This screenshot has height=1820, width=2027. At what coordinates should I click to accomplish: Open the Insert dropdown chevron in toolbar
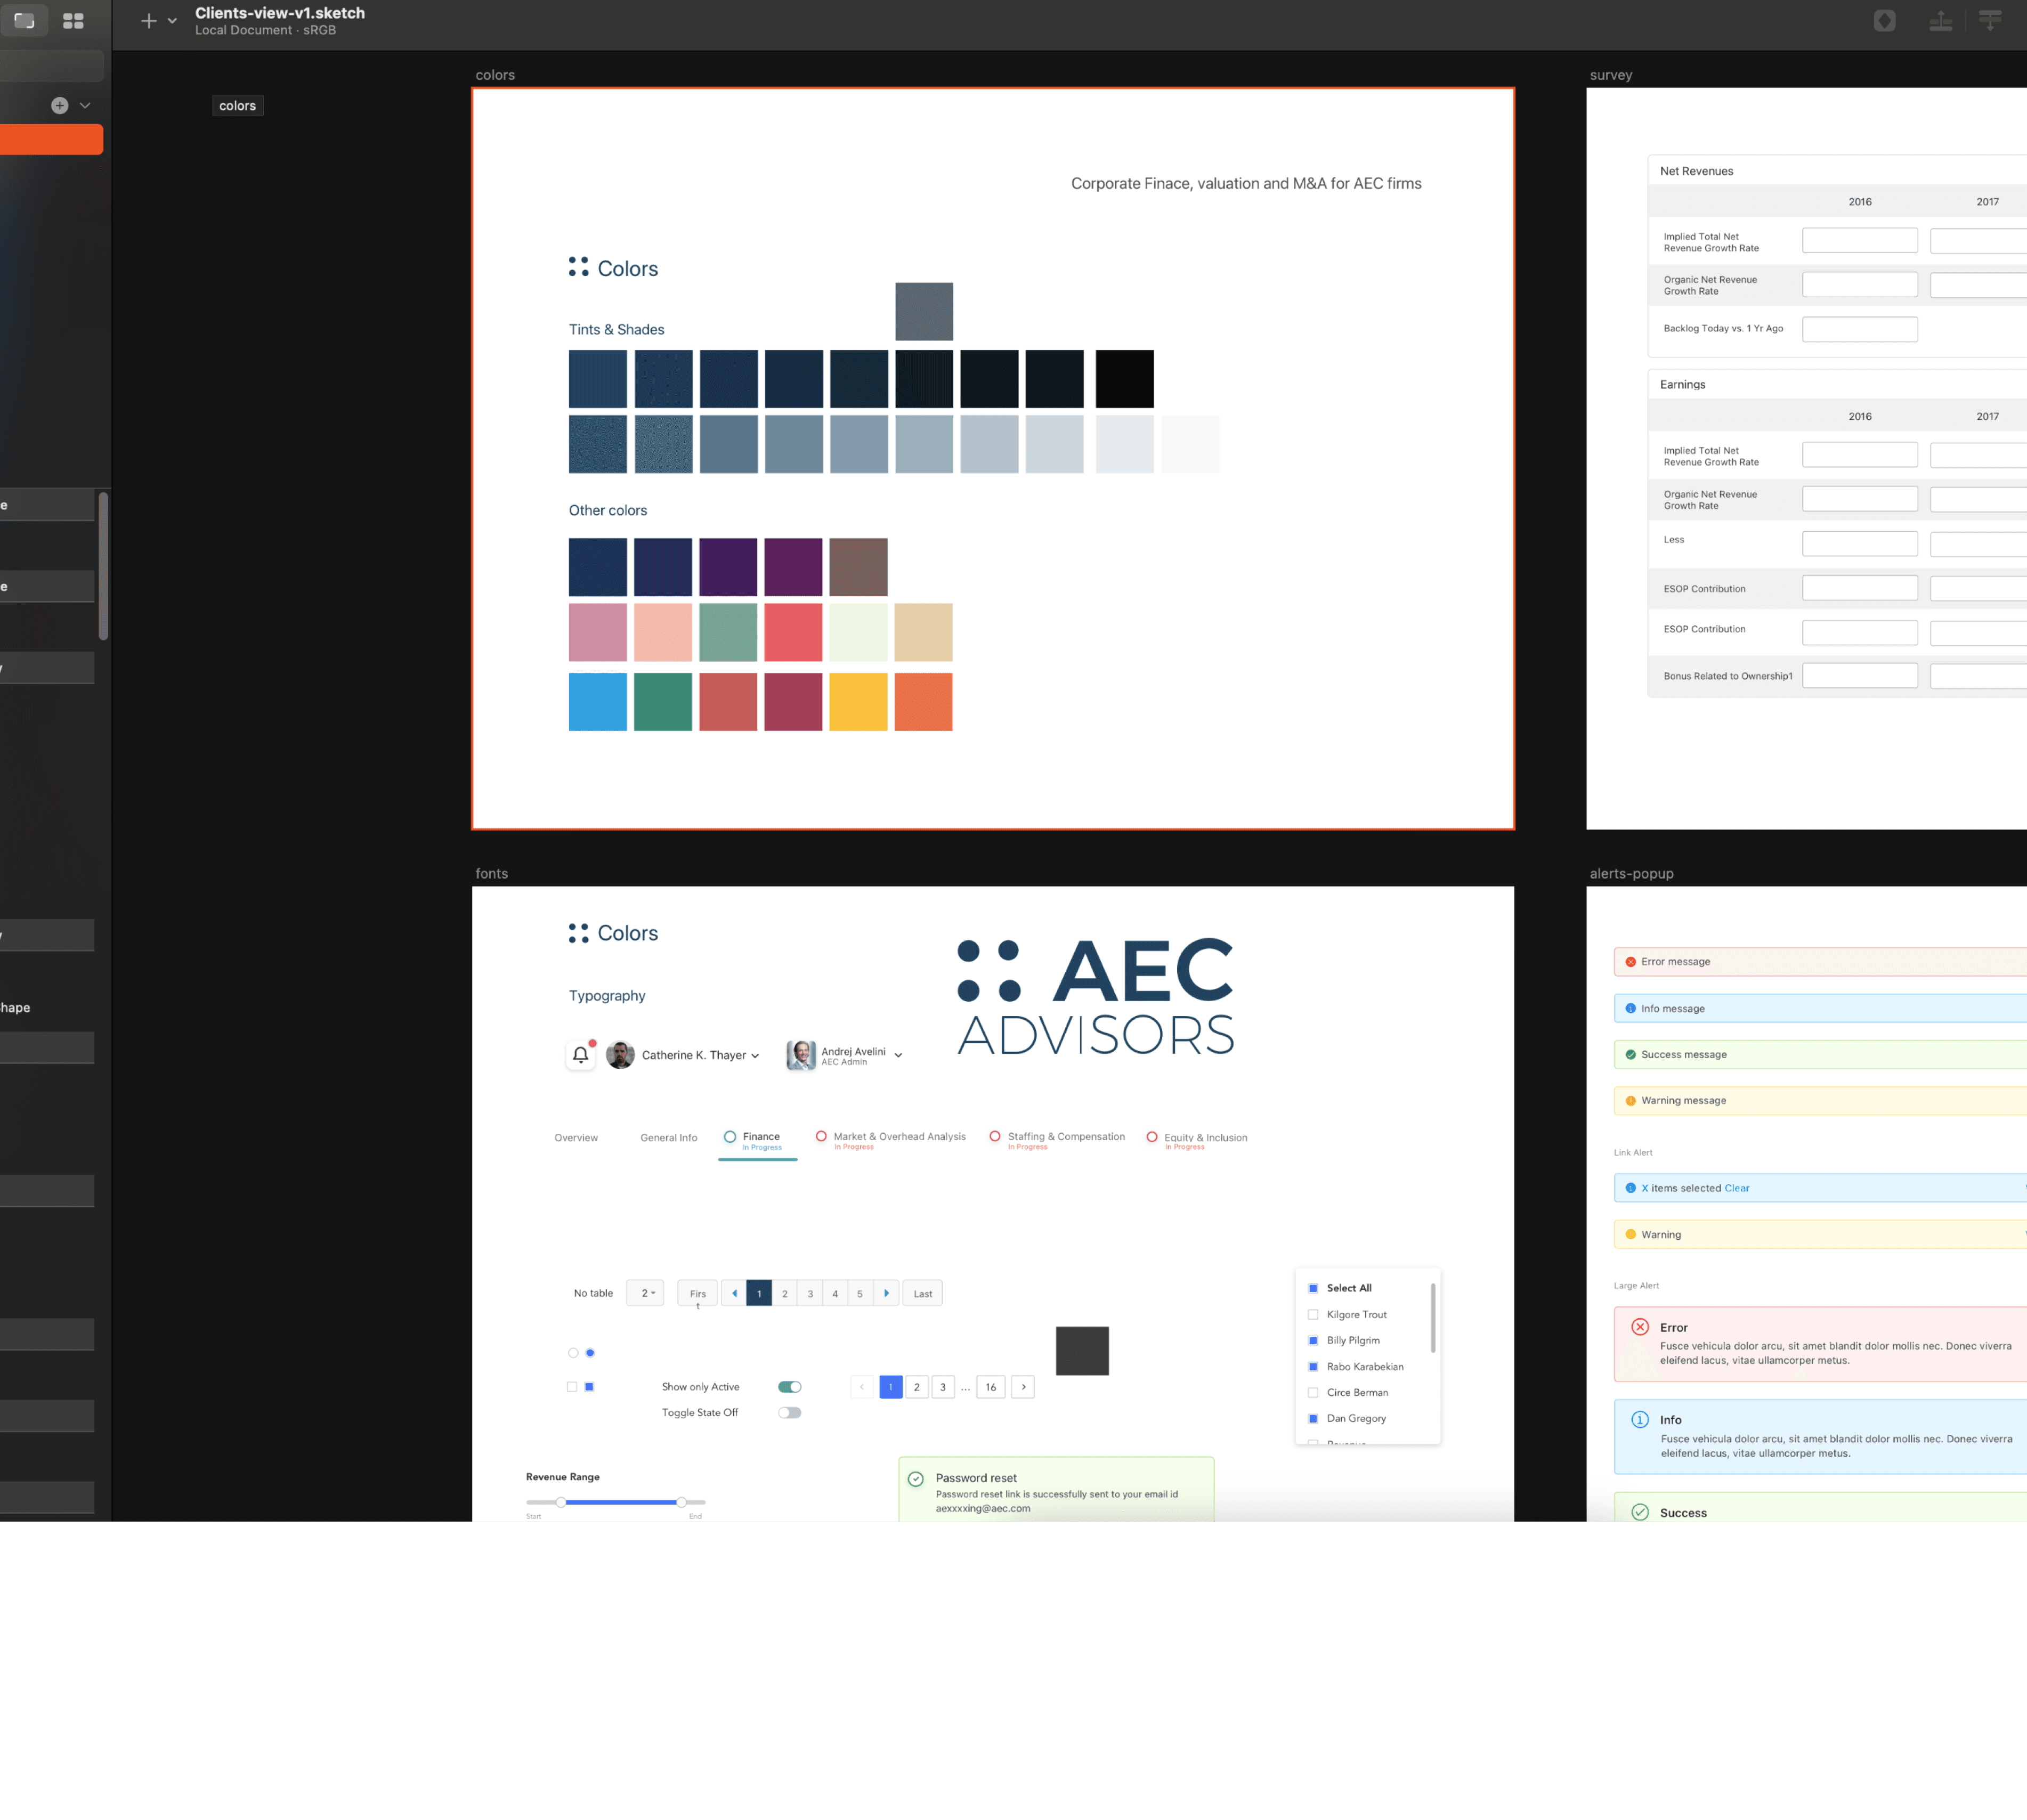172,21
